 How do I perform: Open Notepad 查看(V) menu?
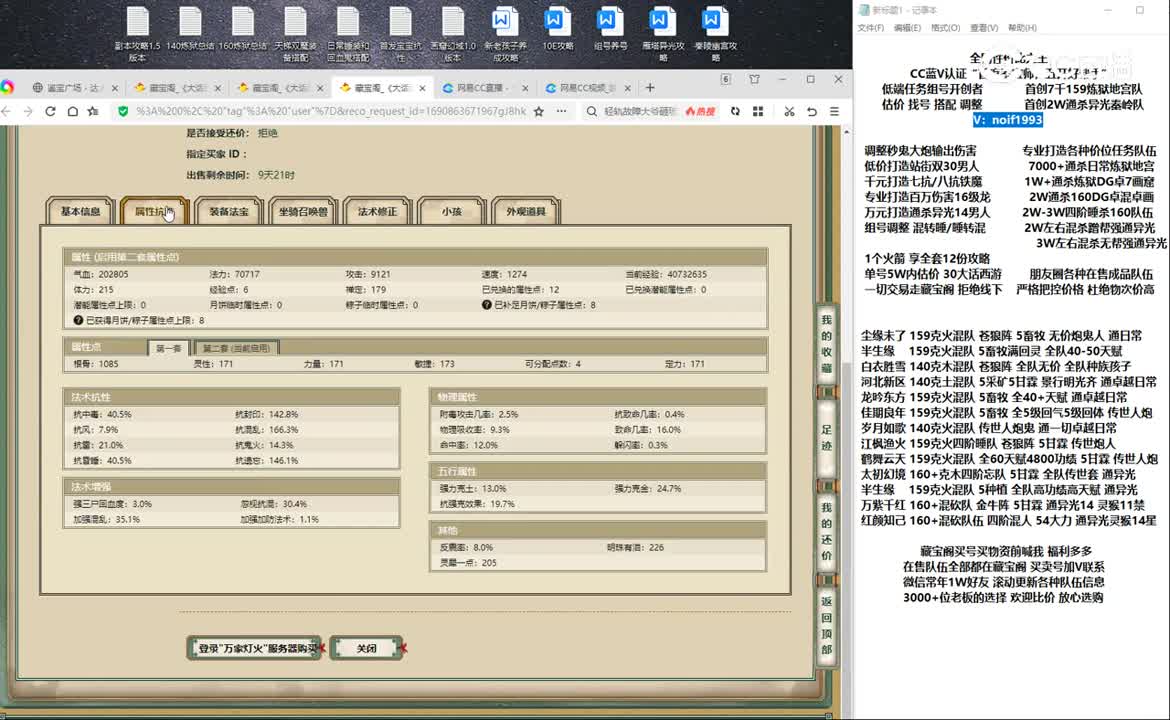click(984, 28)
